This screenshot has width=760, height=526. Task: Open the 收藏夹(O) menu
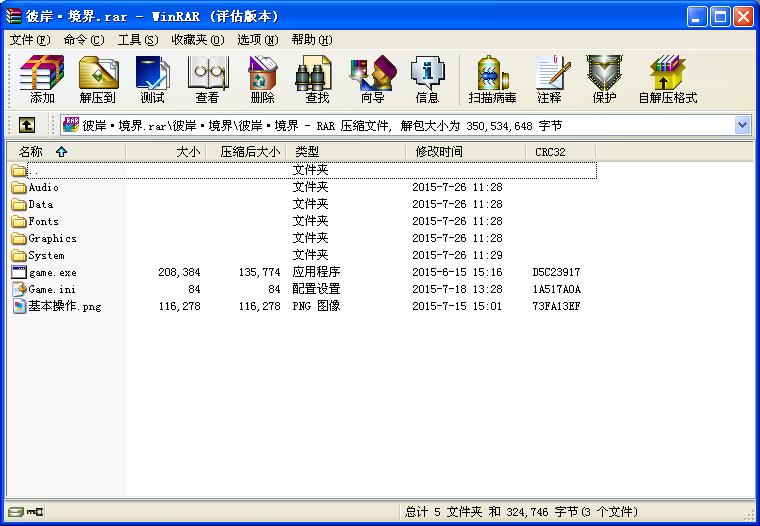coord(197,40)
